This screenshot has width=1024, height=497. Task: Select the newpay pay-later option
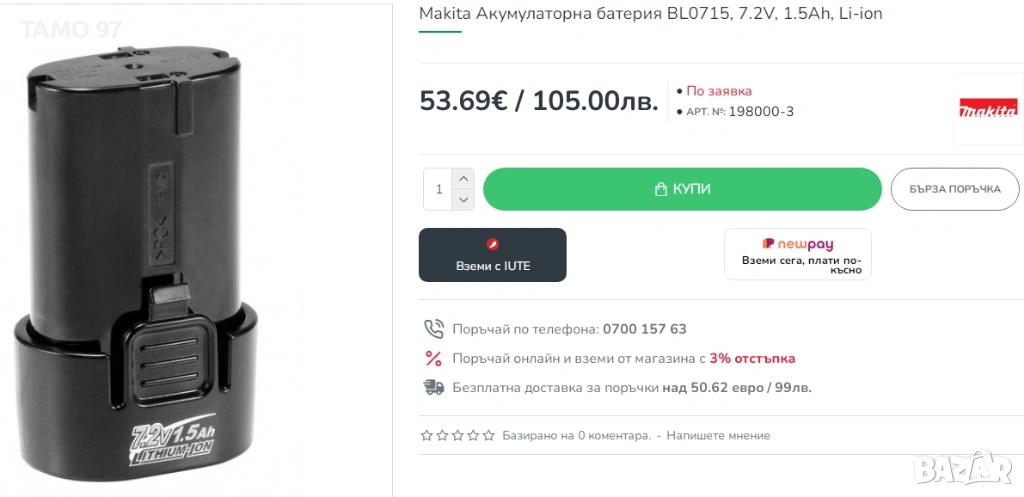[797, 254]
